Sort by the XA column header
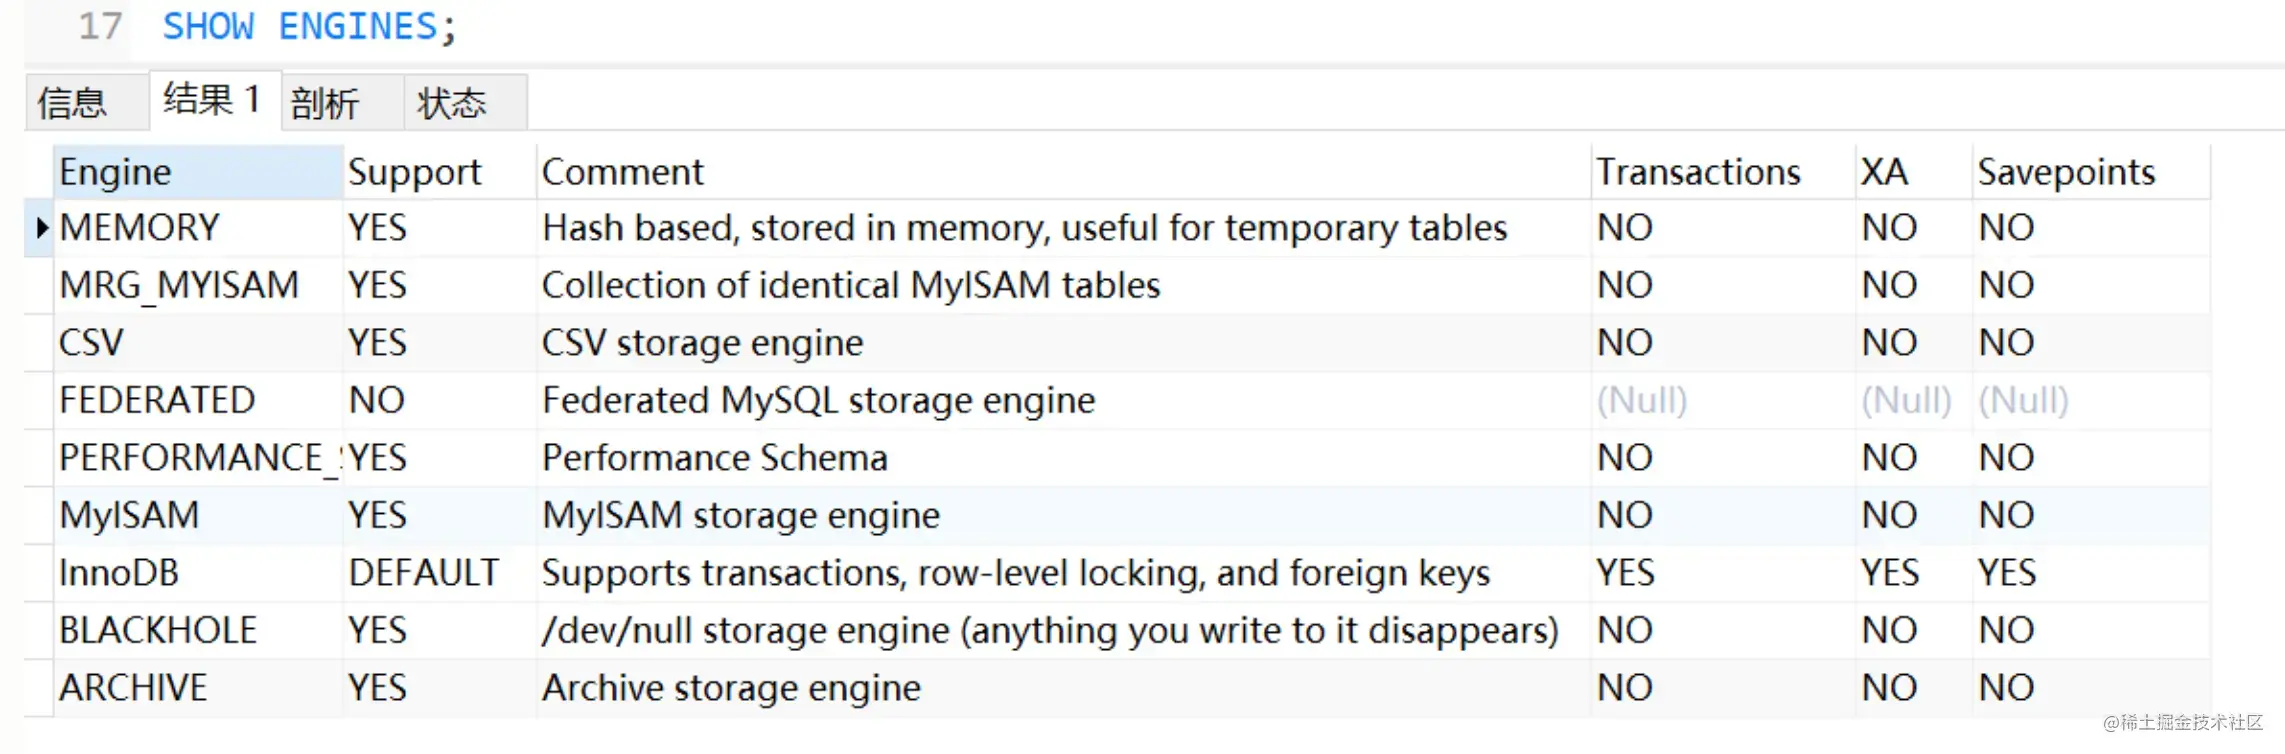The image size is (2285, 754). tap(1884, 171)
